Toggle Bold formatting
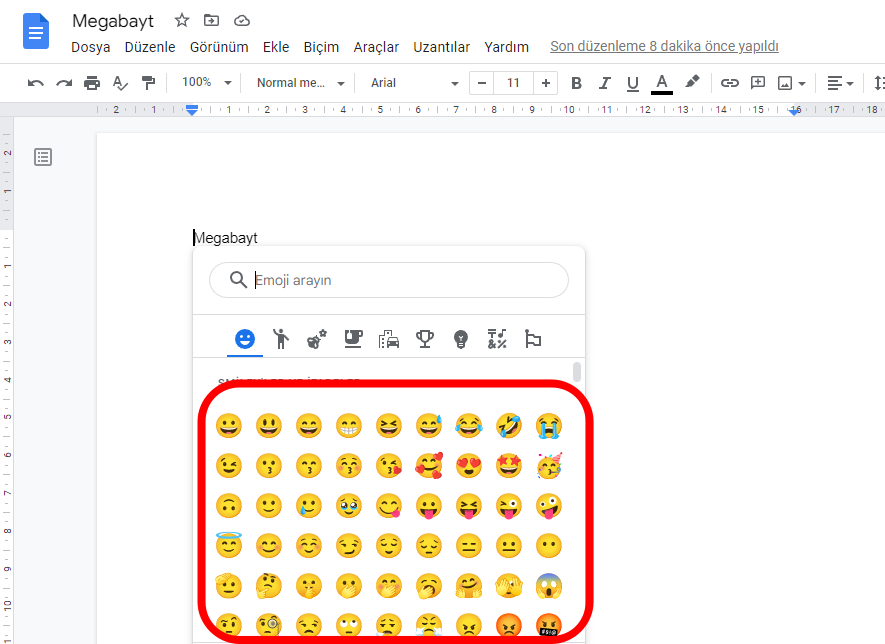The width and height of the screenshot is (885, 644). coord(576,83)
